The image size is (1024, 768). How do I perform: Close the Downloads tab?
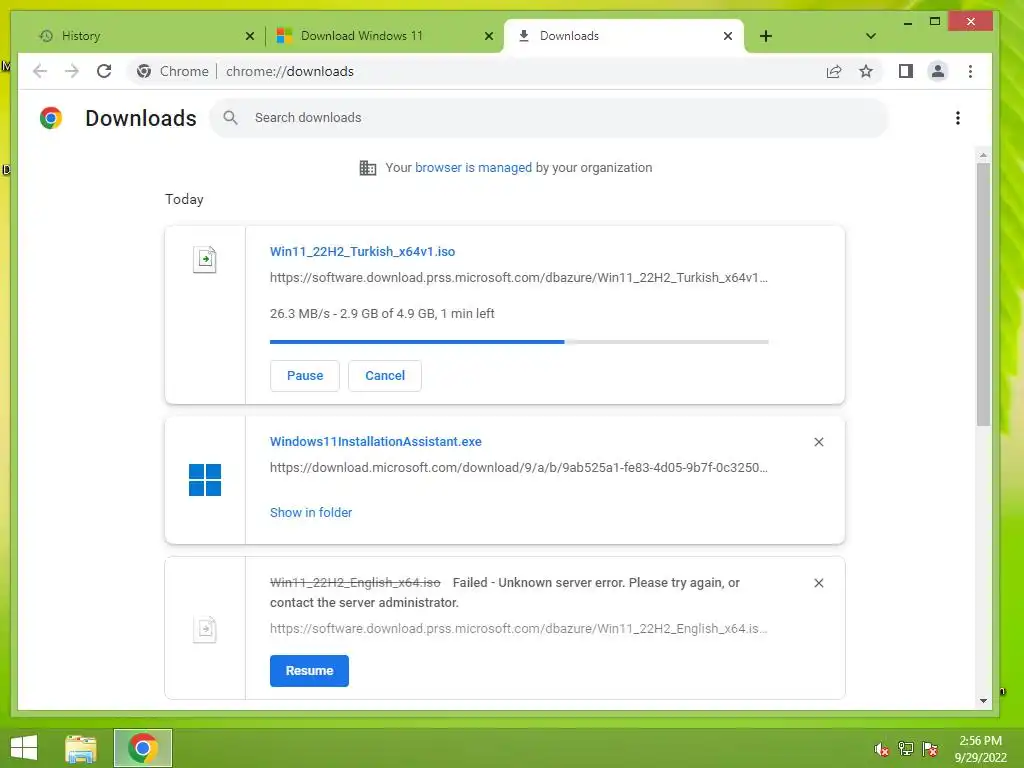[728, 36]
